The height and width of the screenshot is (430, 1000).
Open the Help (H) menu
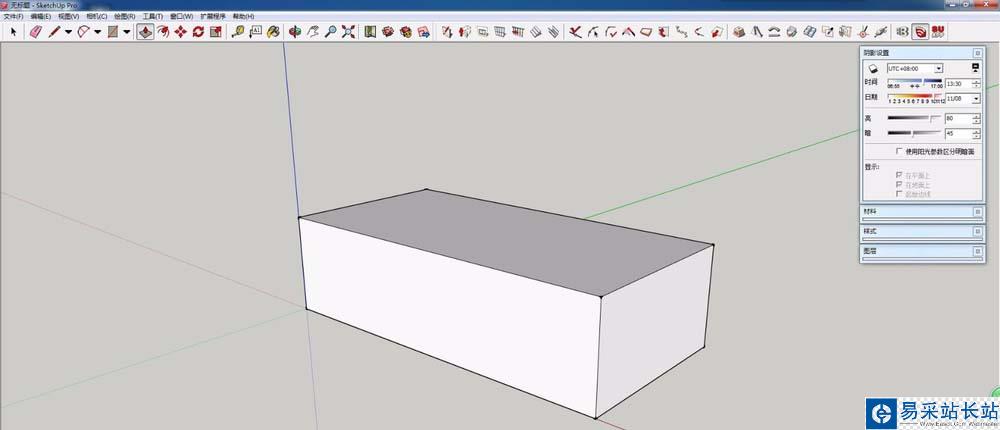(244, 16)
